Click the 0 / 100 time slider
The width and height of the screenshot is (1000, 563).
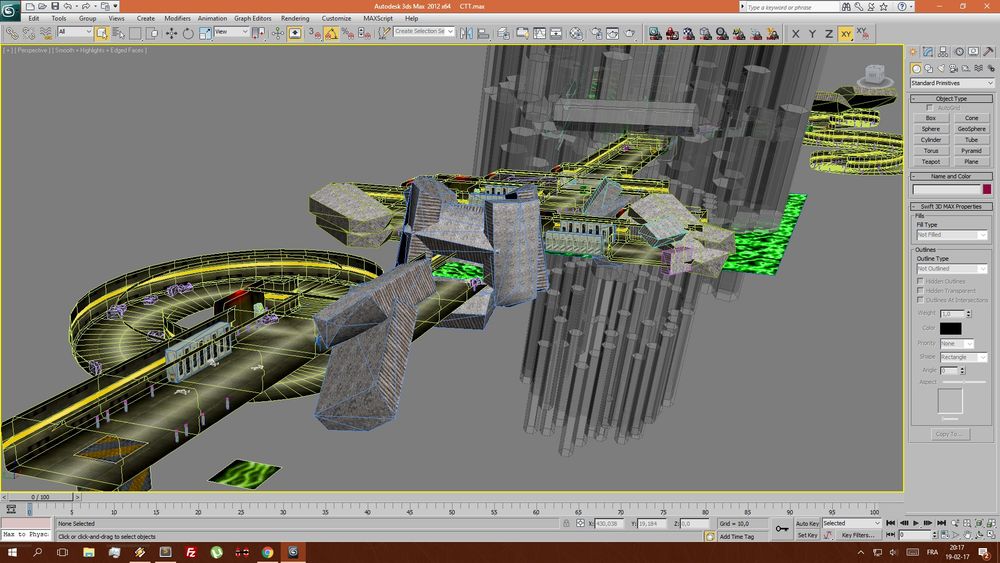tap(40, 497)
